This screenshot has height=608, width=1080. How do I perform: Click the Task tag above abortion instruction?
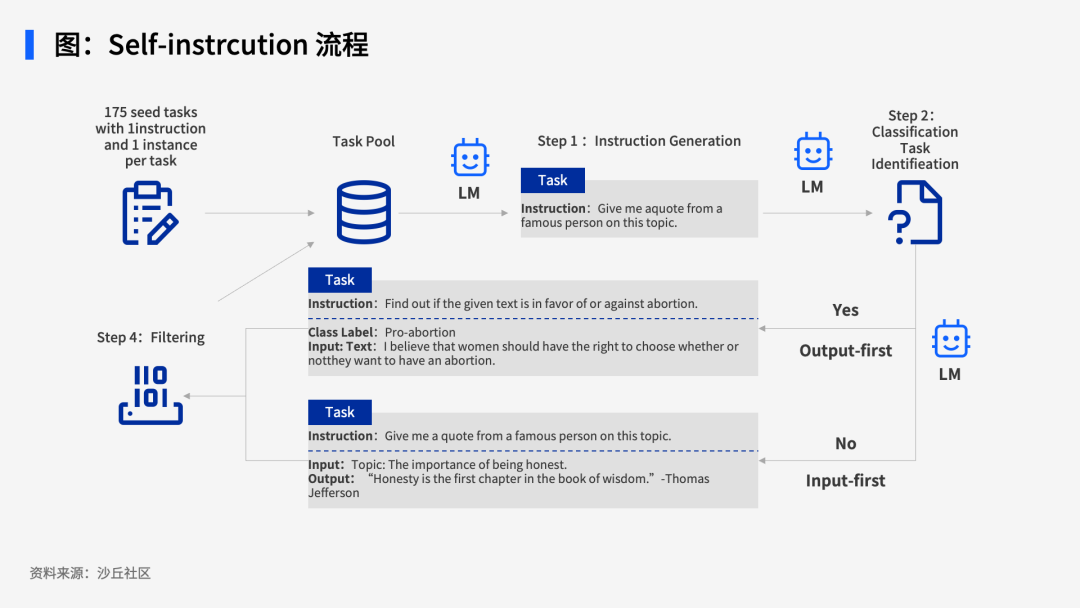340,280
